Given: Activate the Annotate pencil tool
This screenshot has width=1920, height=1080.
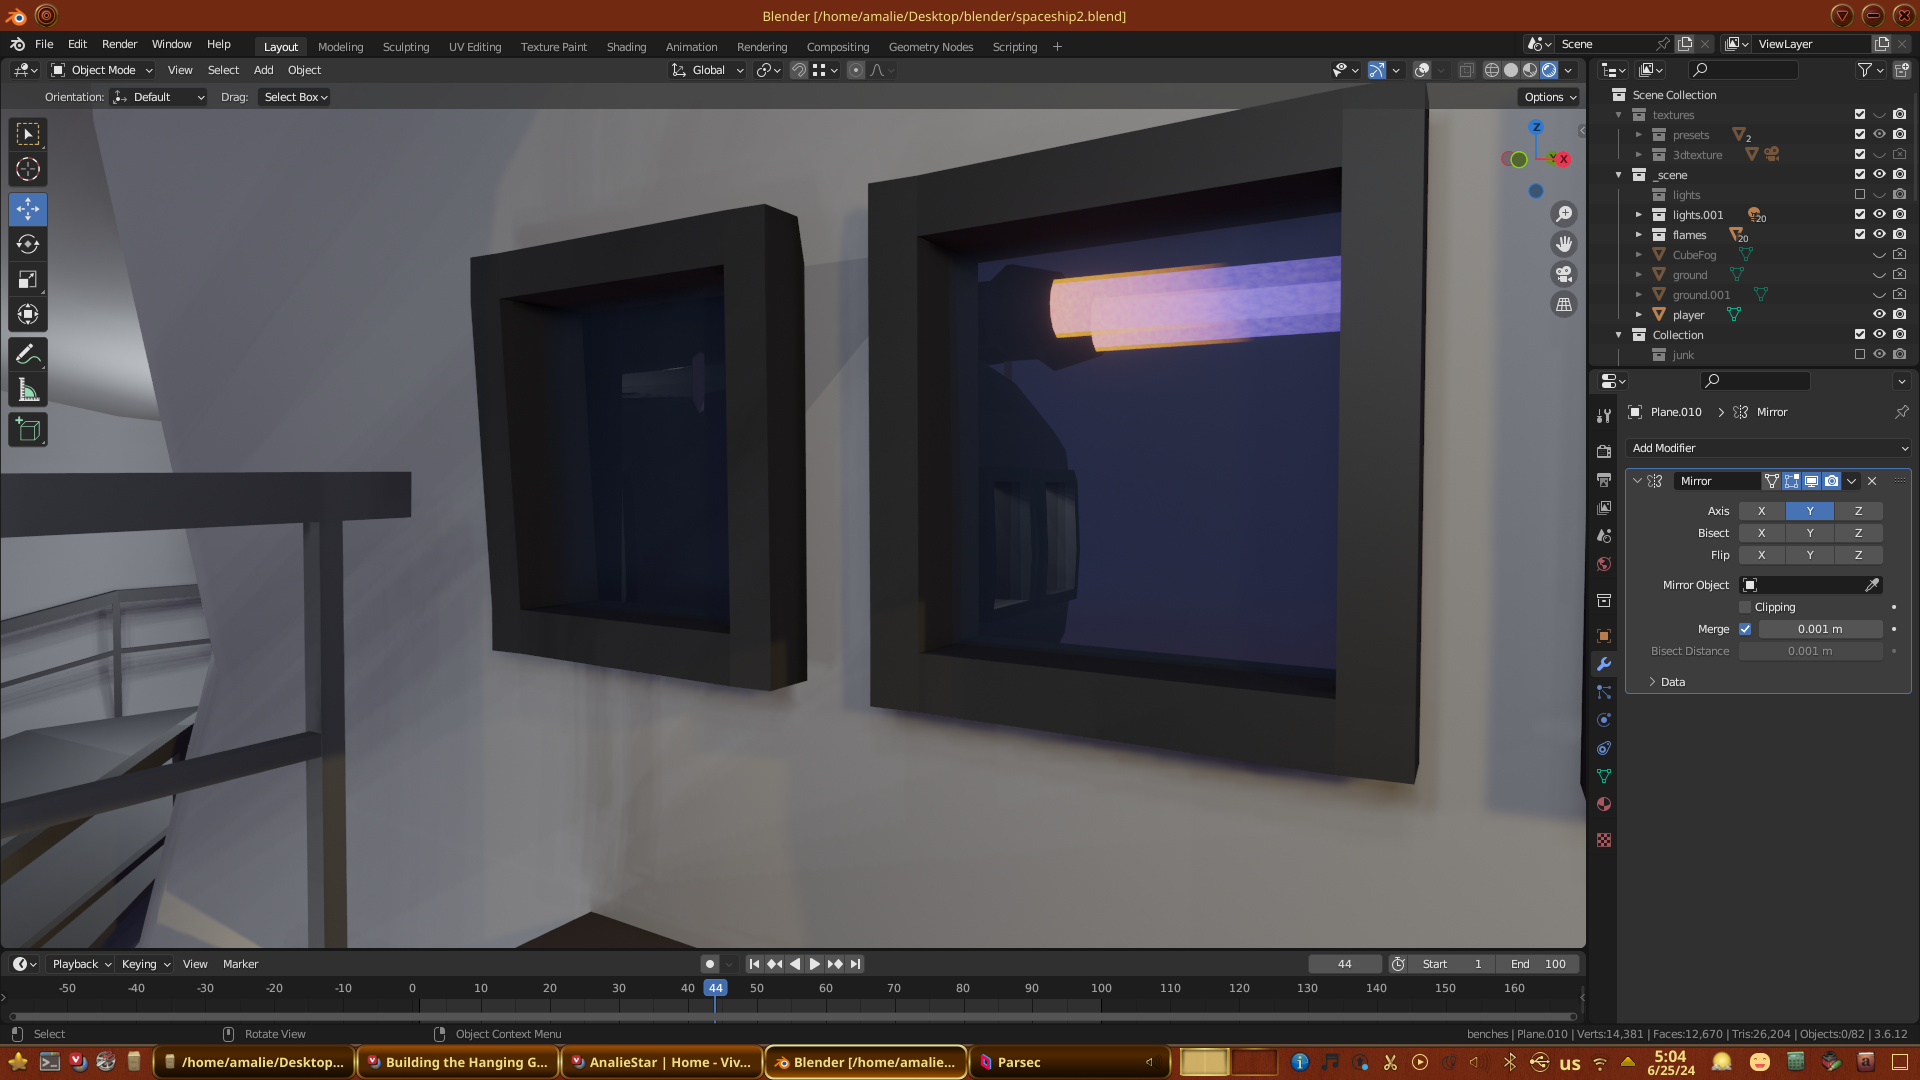Looking at the screenshot, I should 28,354.
